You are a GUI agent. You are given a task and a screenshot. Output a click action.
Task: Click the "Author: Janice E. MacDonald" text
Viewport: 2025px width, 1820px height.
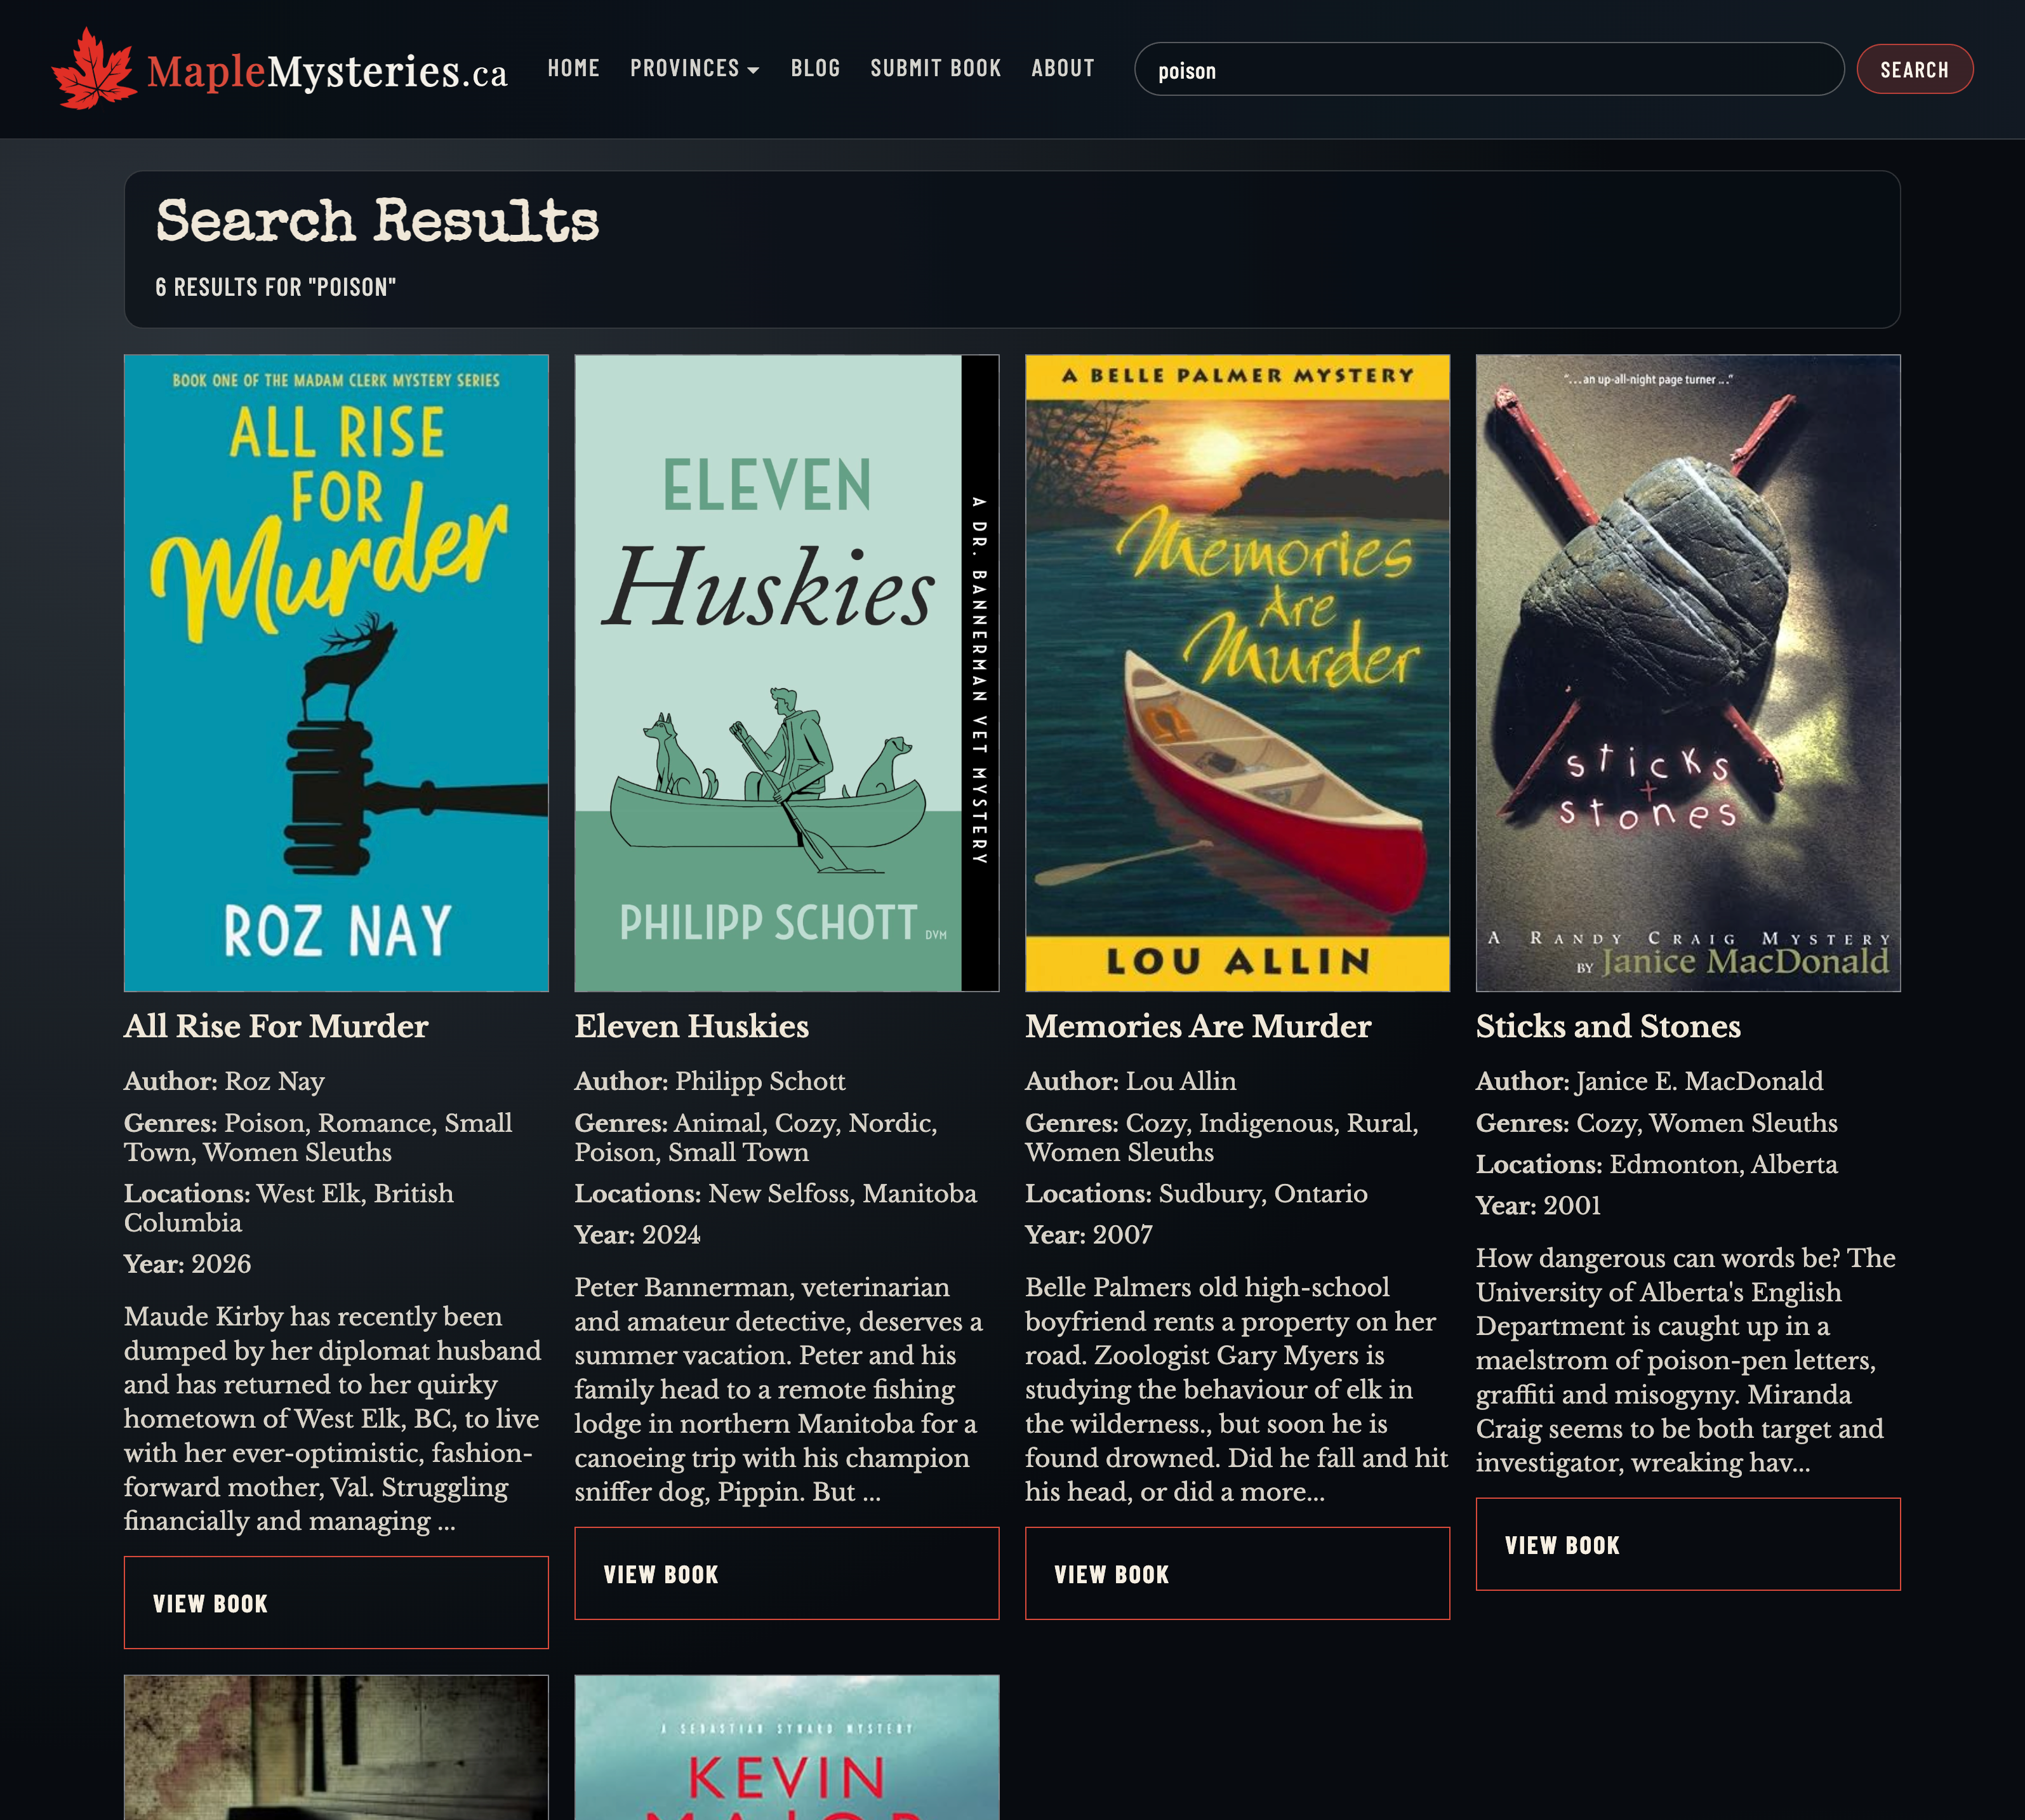tap(1649, 1081)
